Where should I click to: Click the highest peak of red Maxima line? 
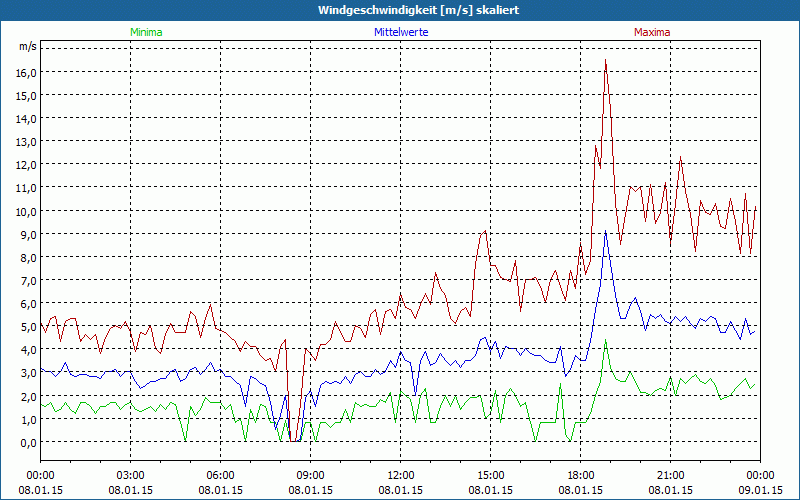click(x=605, y=61)
